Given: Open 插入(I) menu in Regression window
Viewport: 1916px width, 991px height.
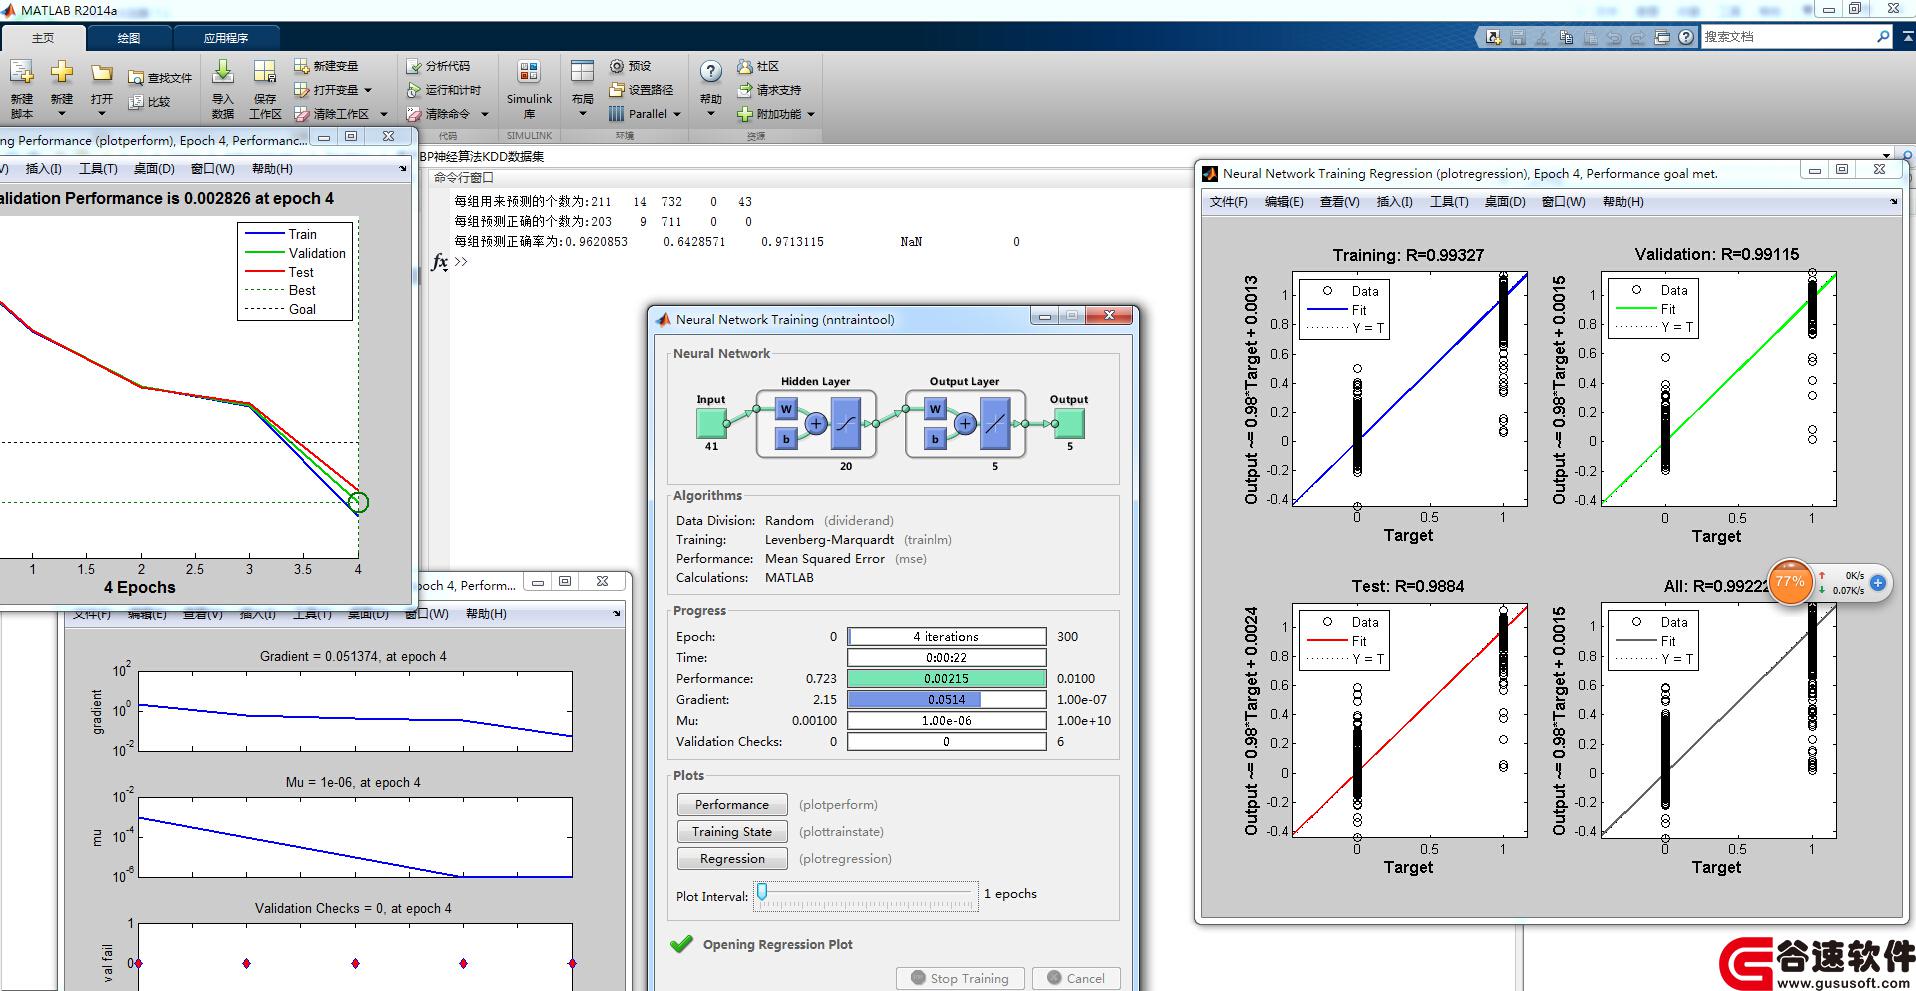Looking at the screenshot, I should [1394, 202].
